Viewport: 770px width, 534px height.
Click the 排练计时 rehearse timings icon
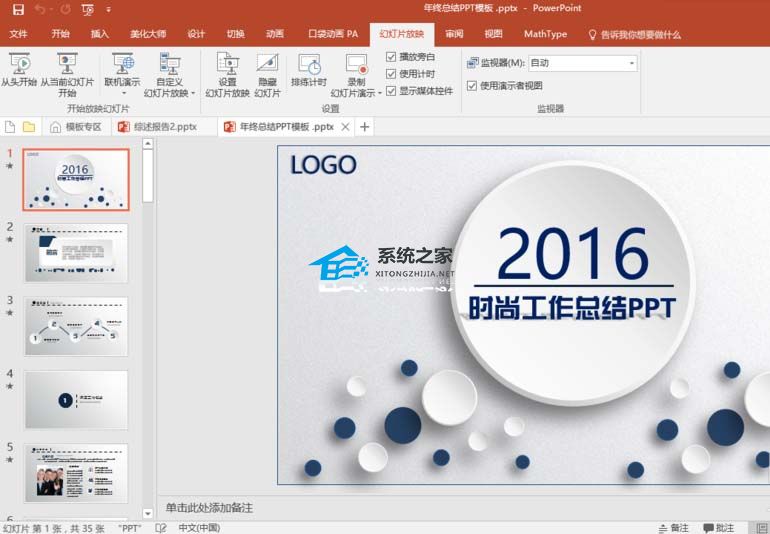click(x=309, y=69)
